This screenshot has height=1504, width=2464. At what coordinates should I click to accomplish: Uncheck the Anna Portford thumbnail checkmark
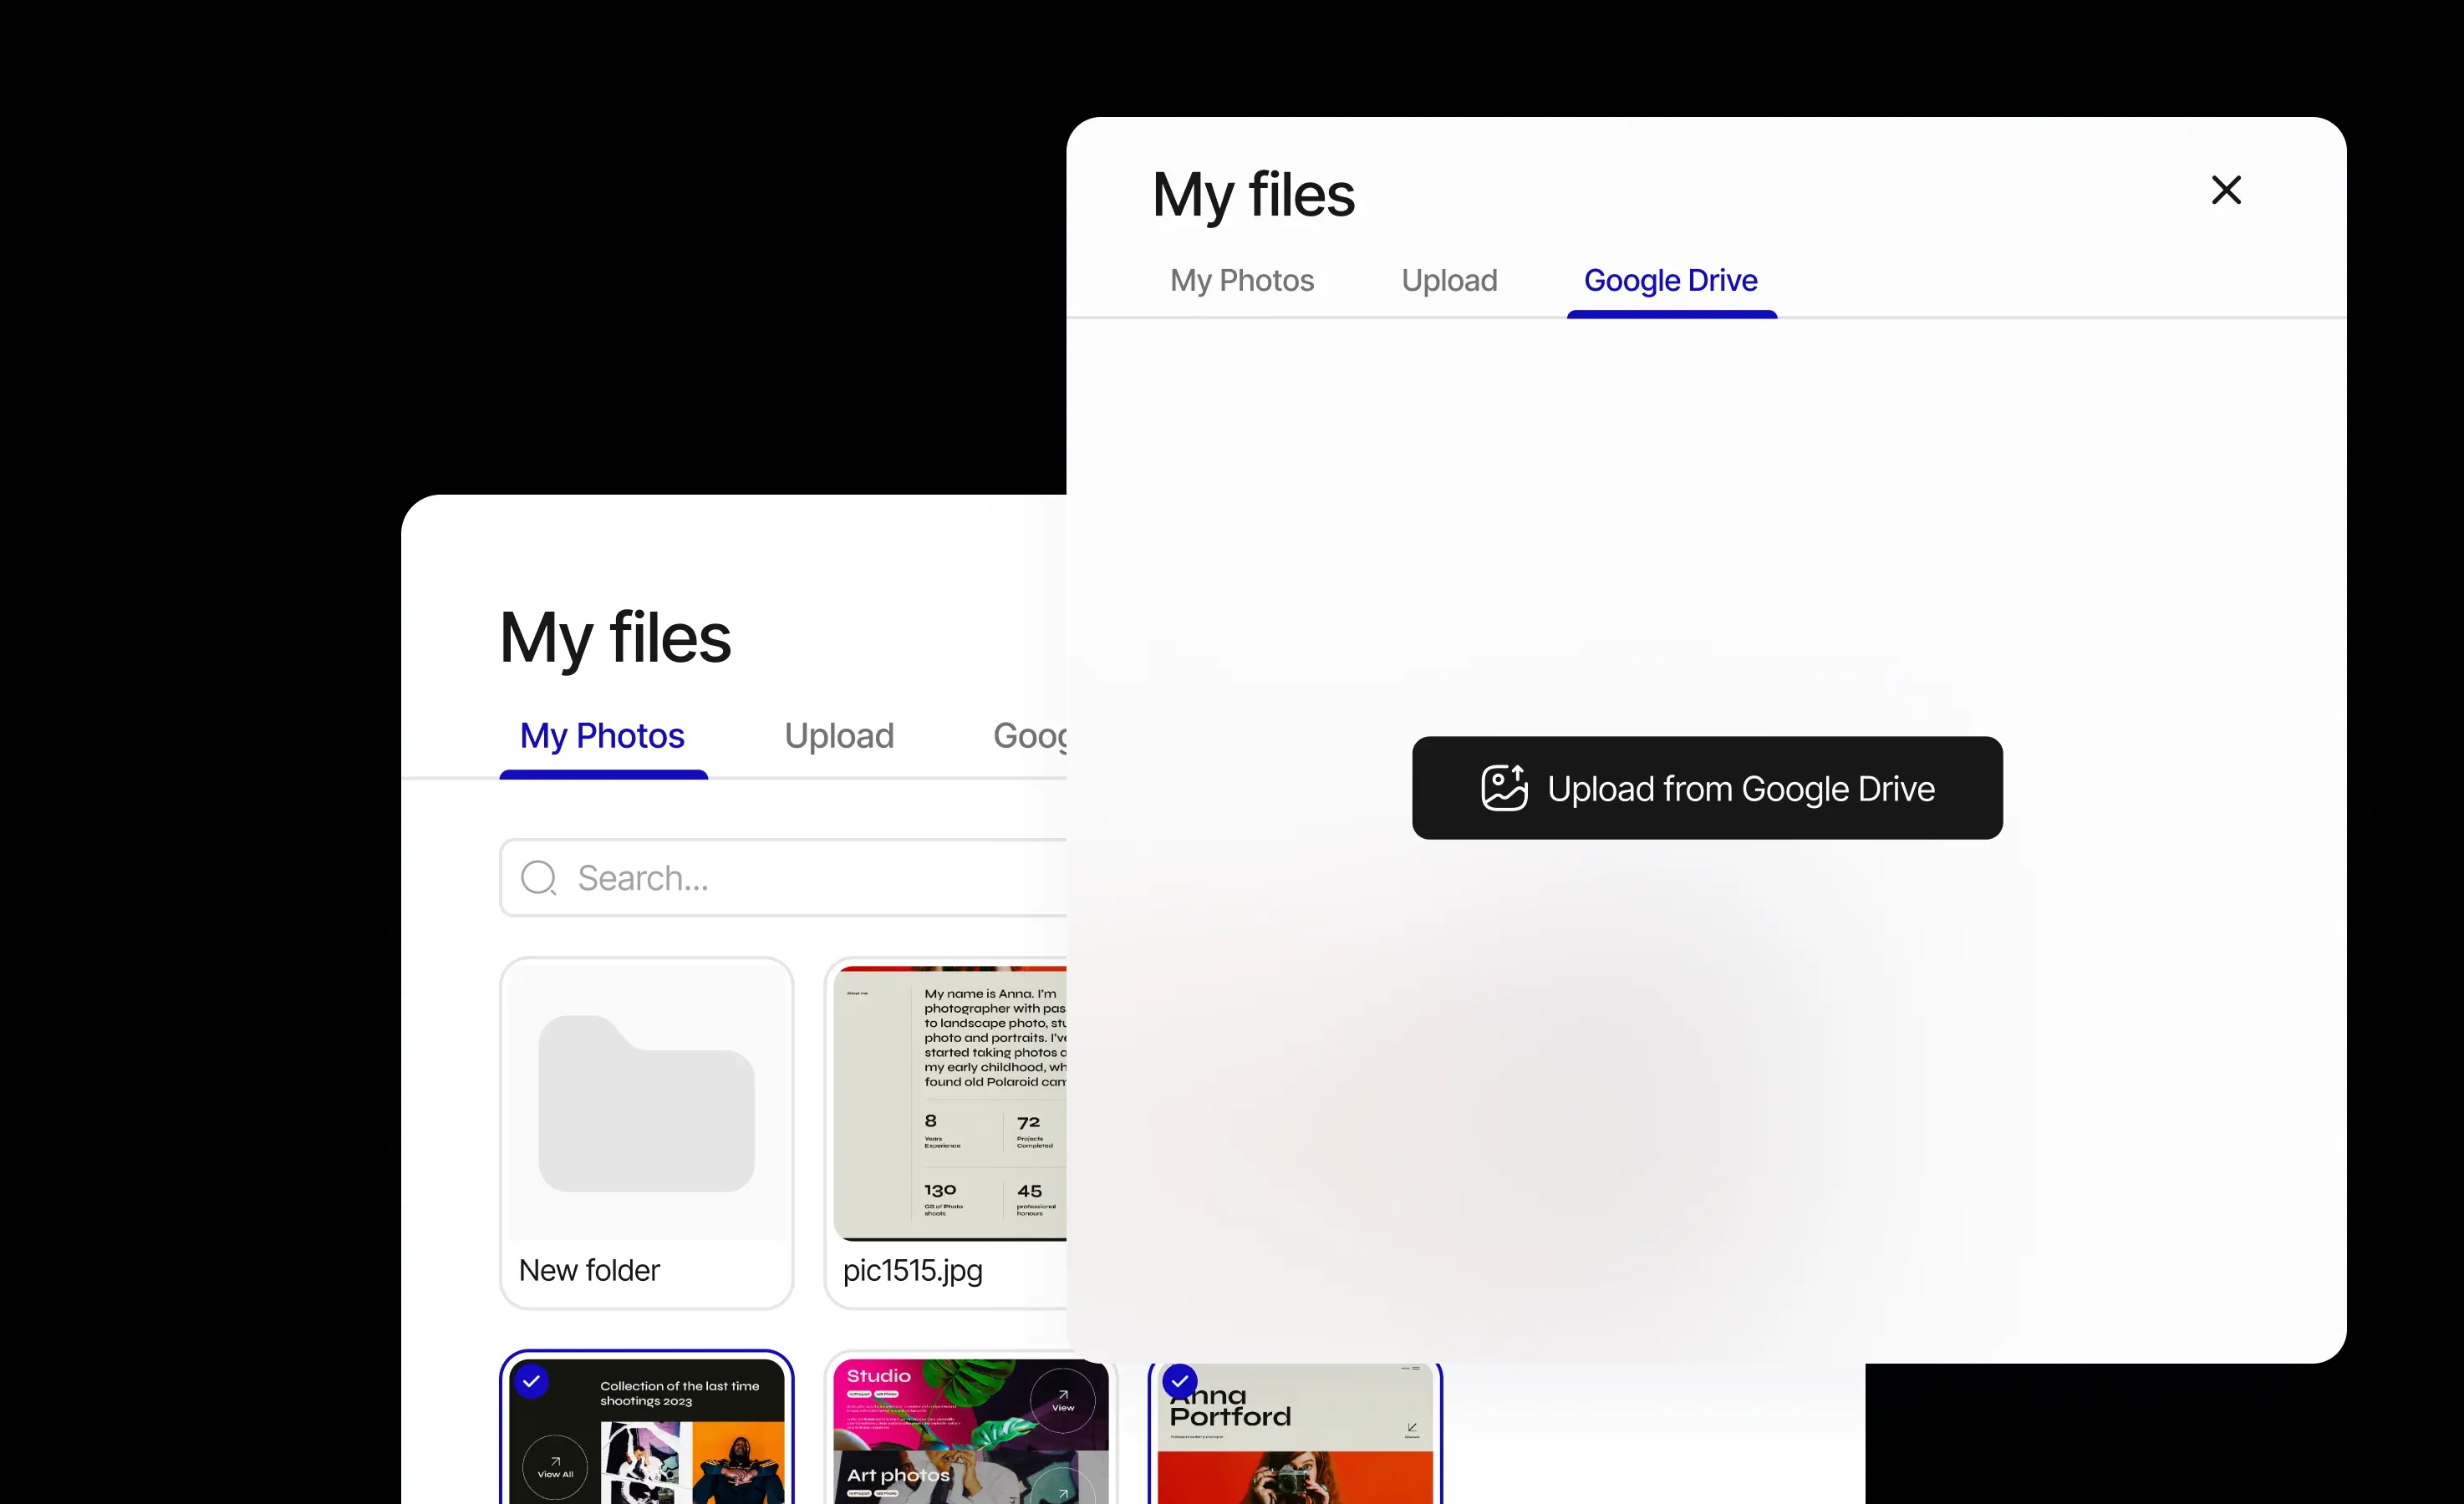point(1180,1381)
